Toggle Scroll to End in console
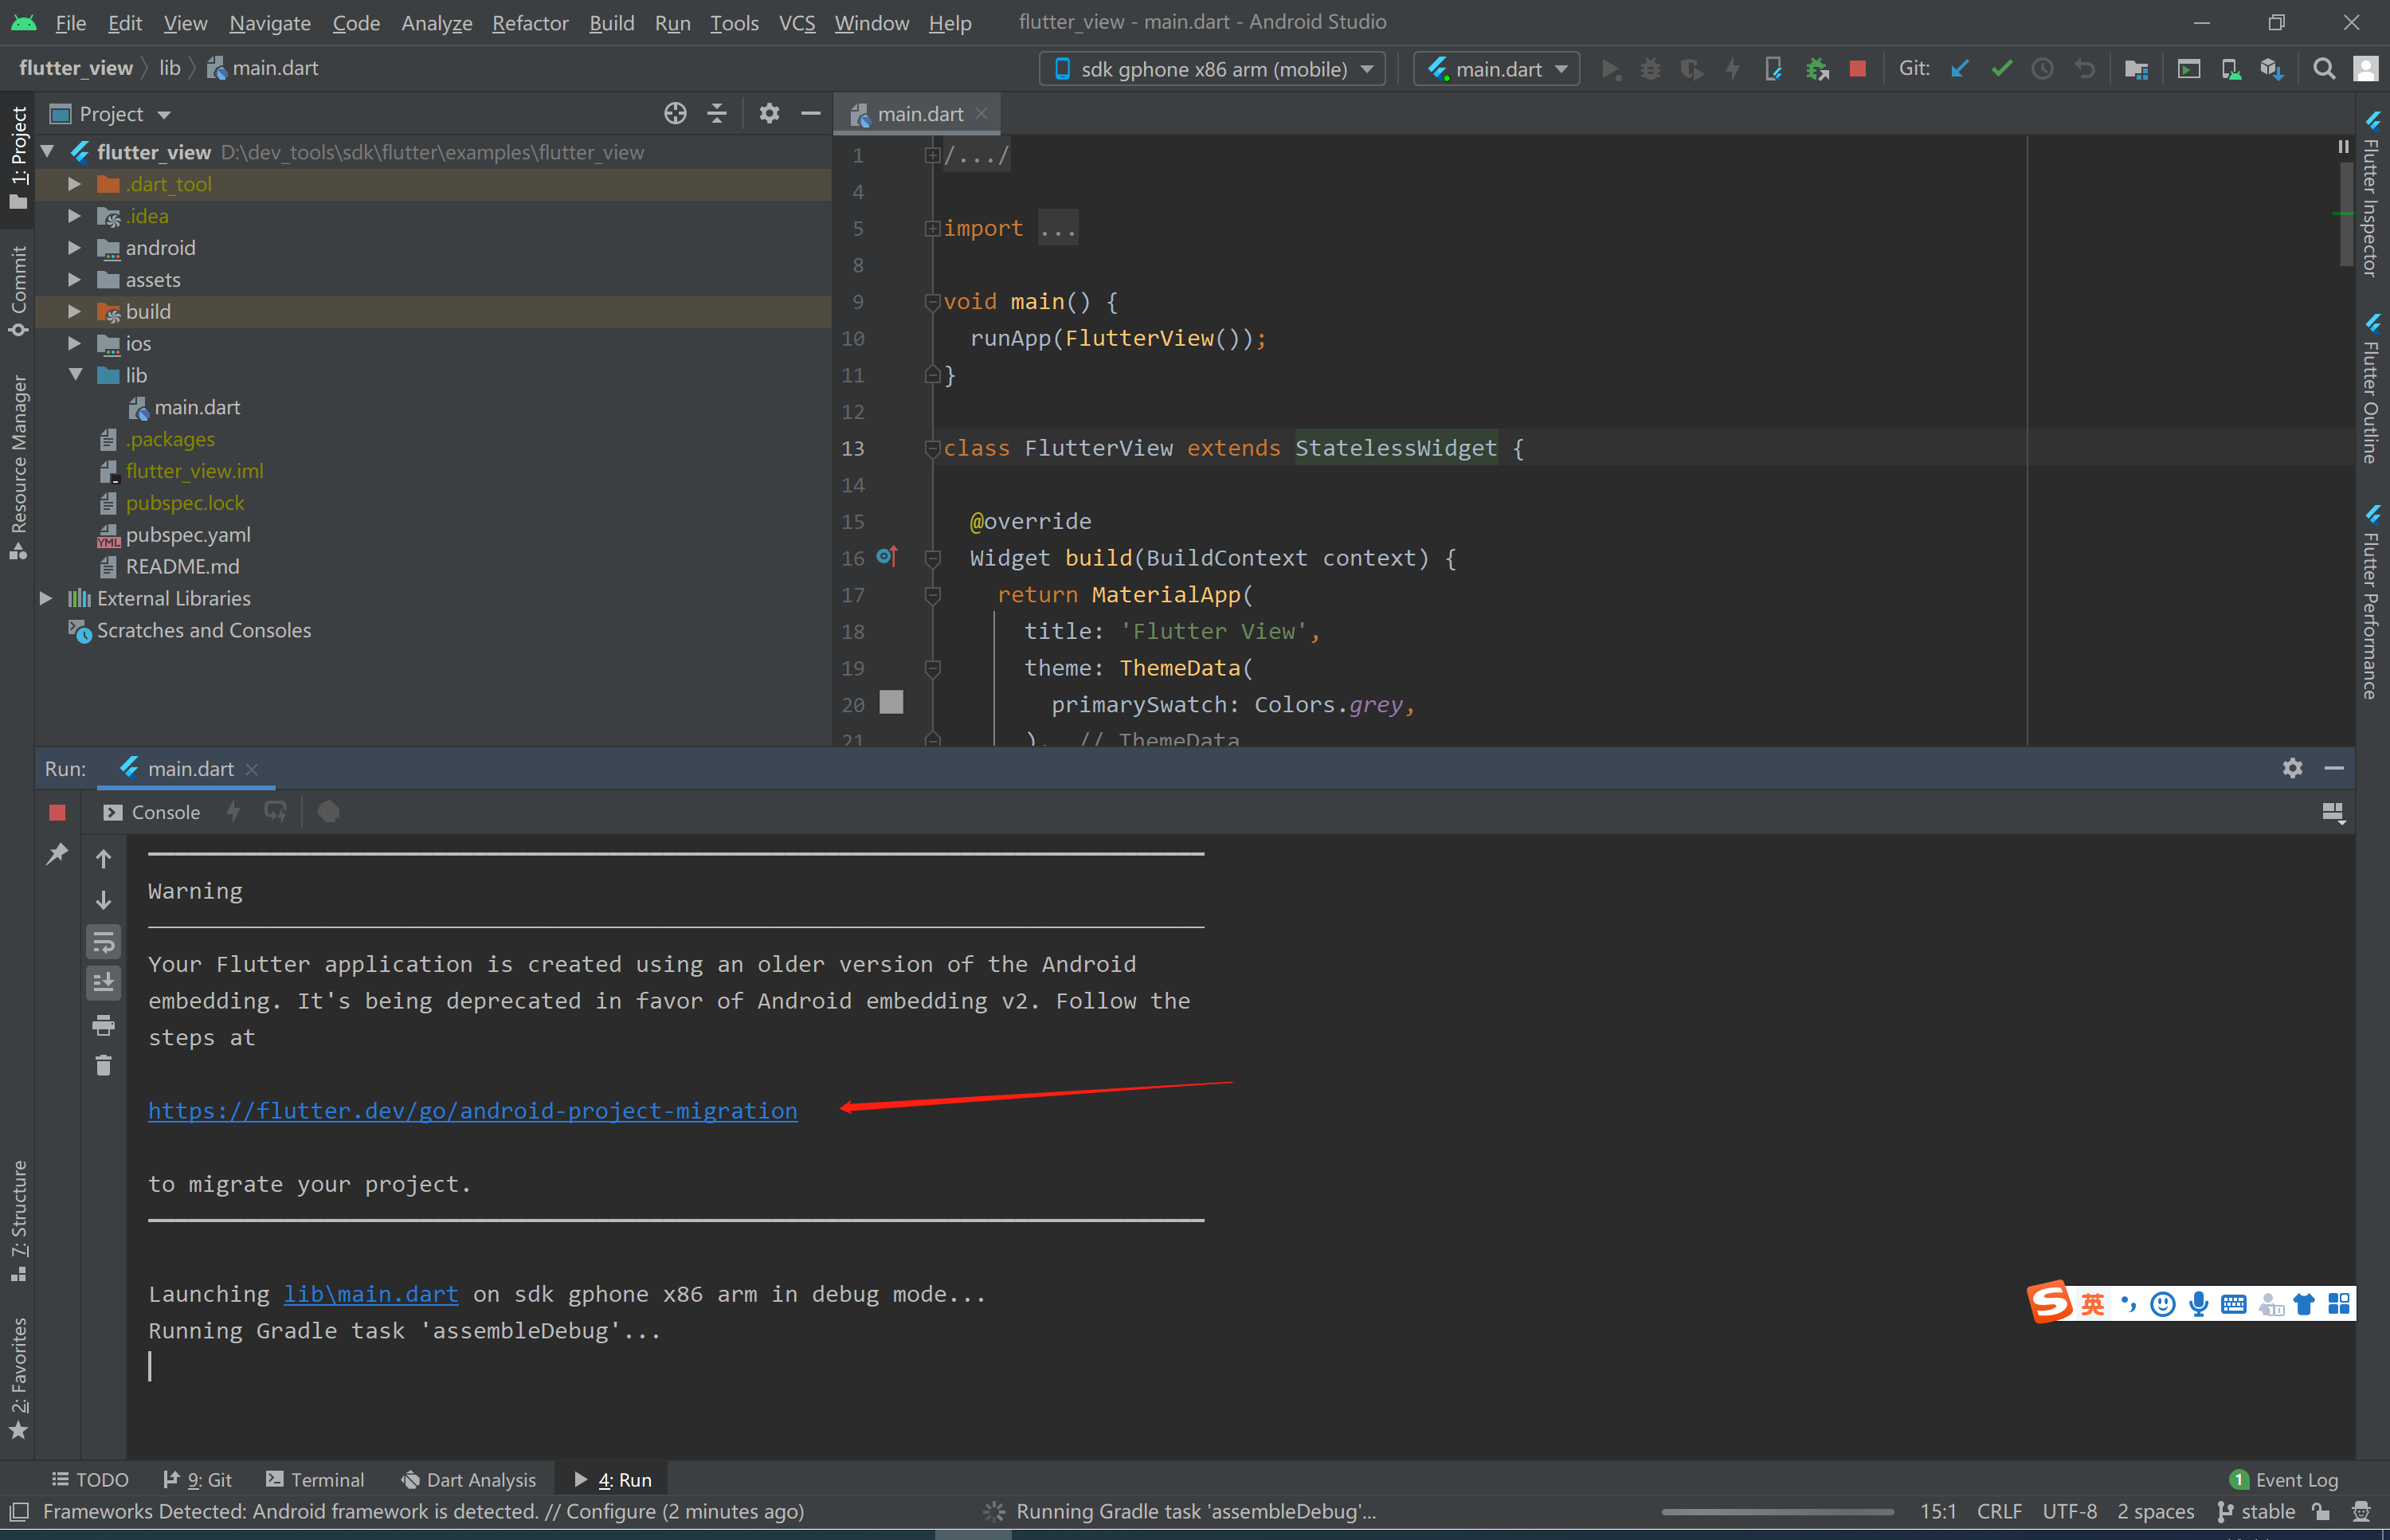The image size is (2390, 1540). [103, 983]
